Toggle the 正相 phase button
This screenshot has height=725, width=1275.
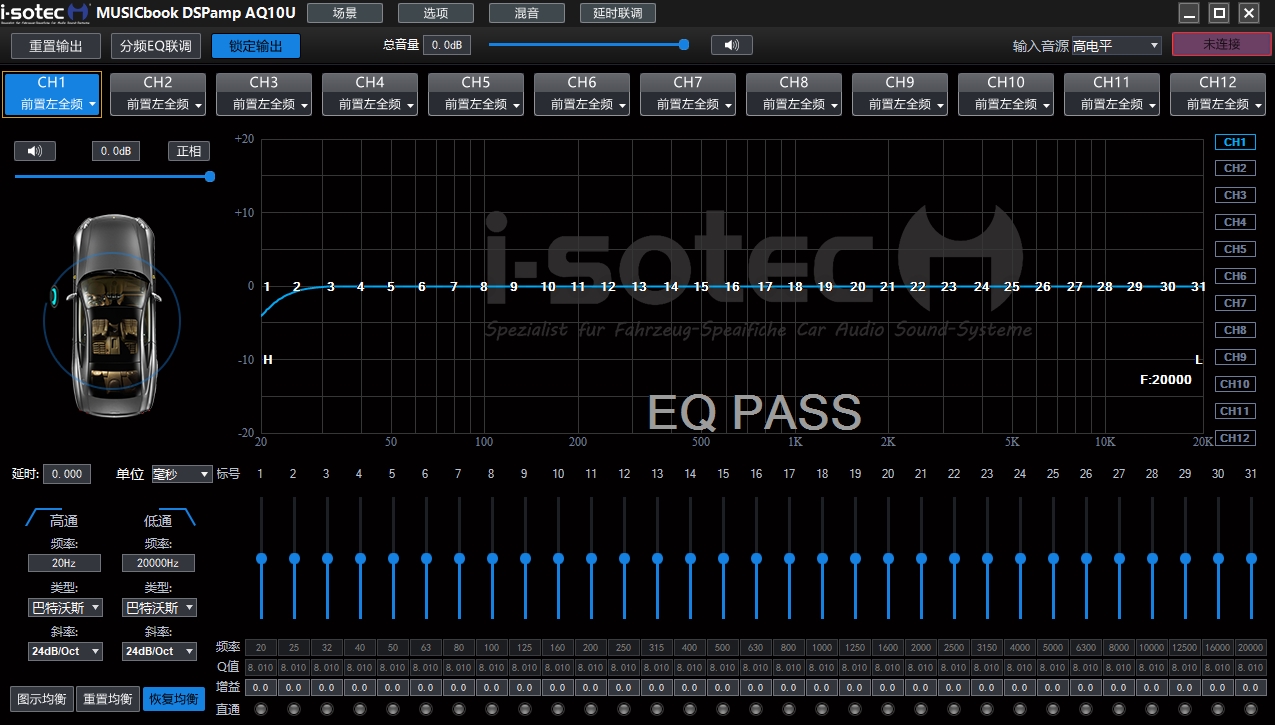188,151
